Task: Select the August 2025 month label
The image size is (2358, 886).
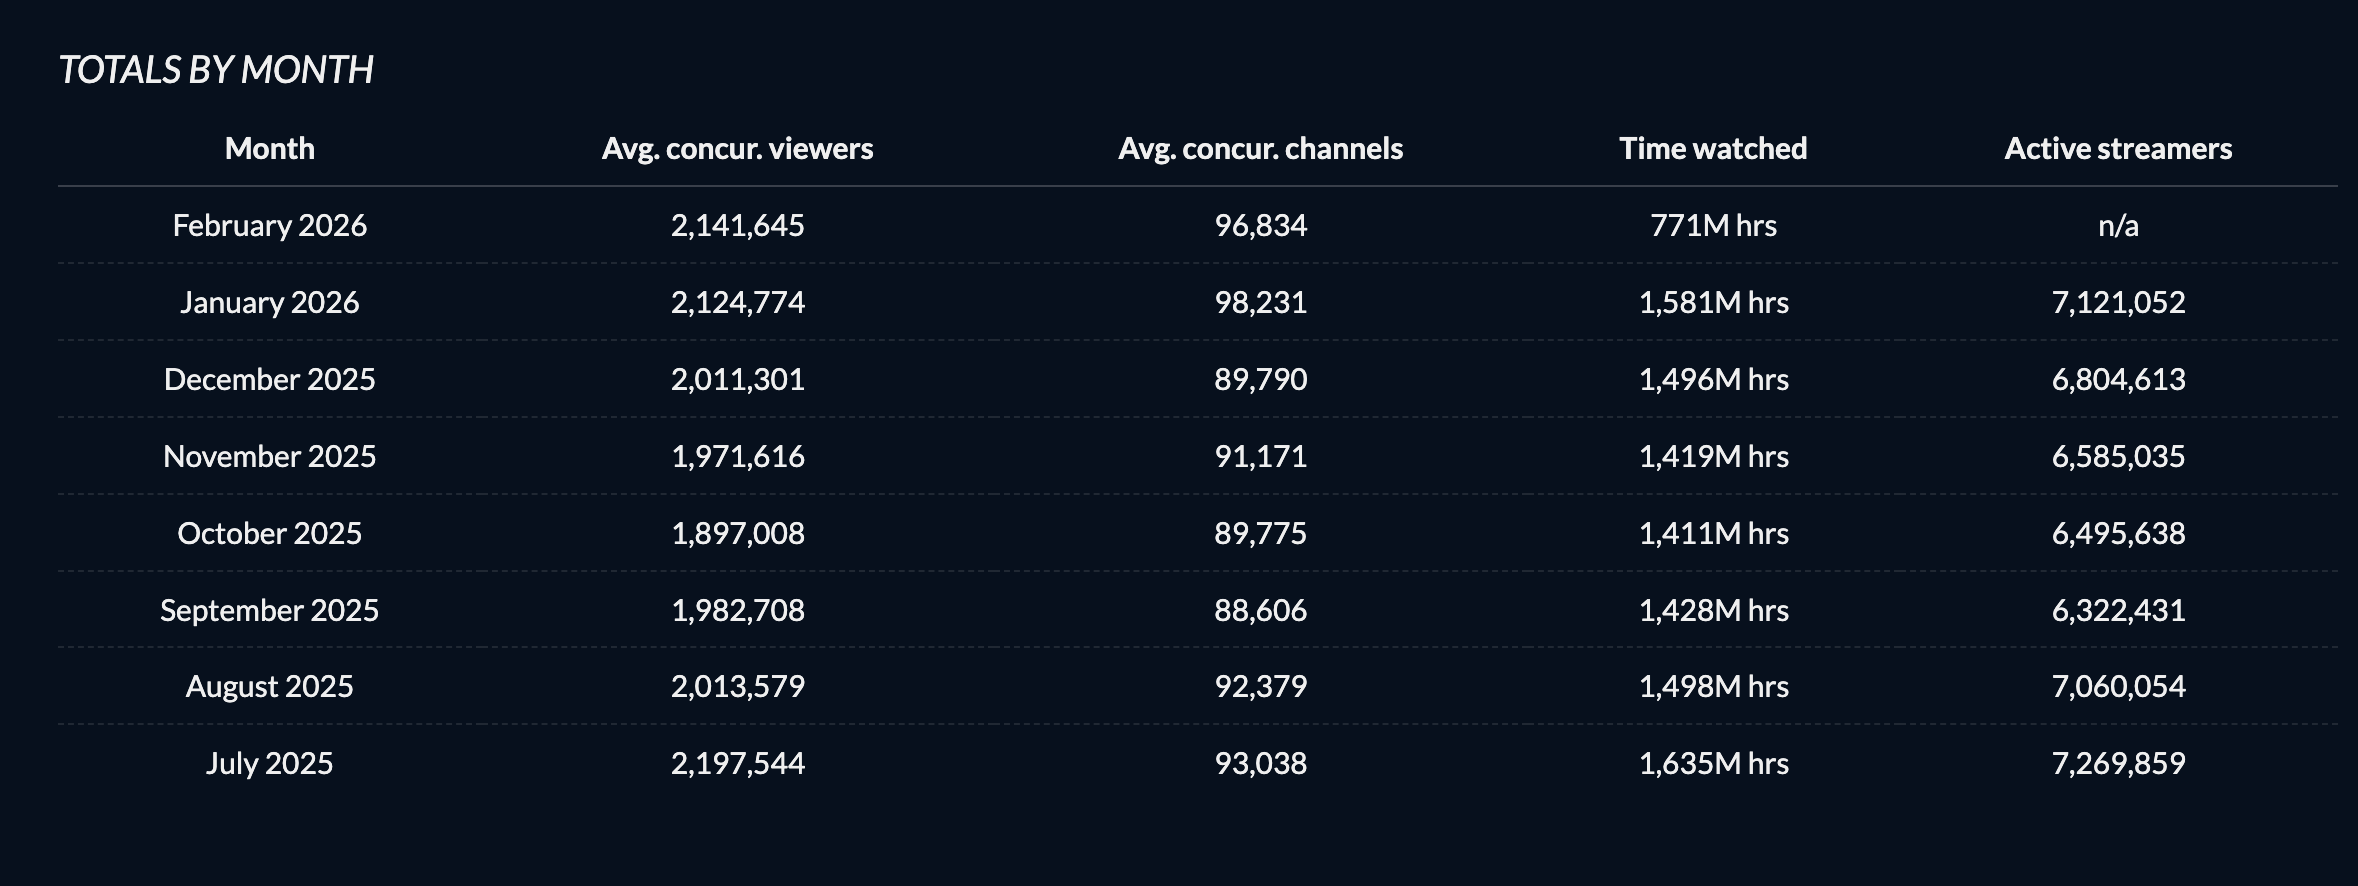Action: (269, 686)
